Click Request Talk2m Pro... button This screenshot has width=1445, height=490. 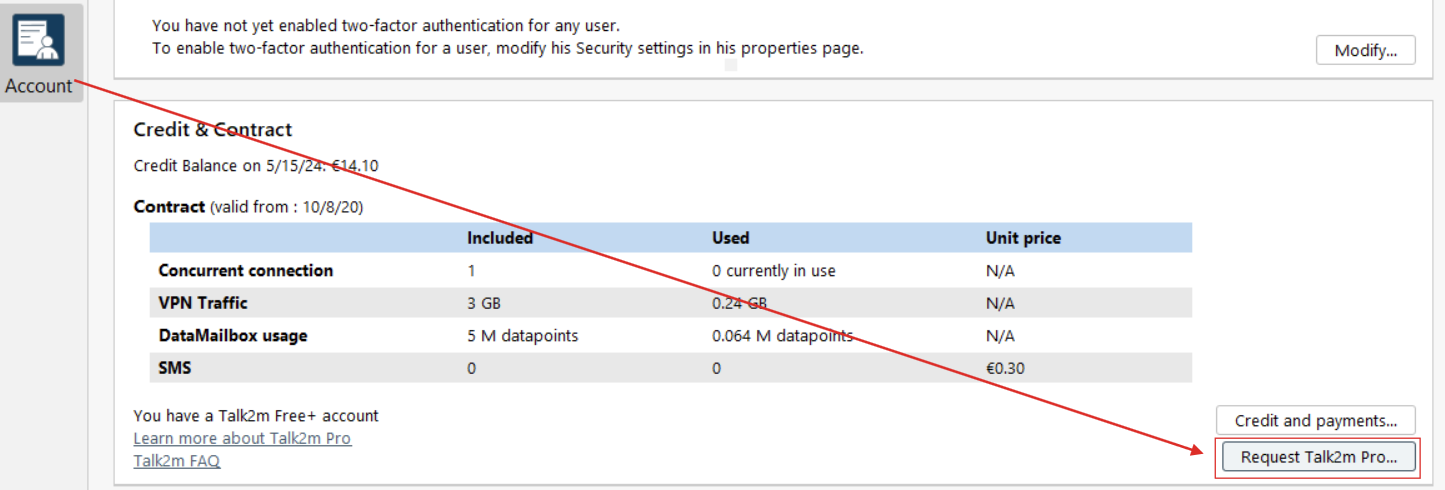(x=1318, y=457)
